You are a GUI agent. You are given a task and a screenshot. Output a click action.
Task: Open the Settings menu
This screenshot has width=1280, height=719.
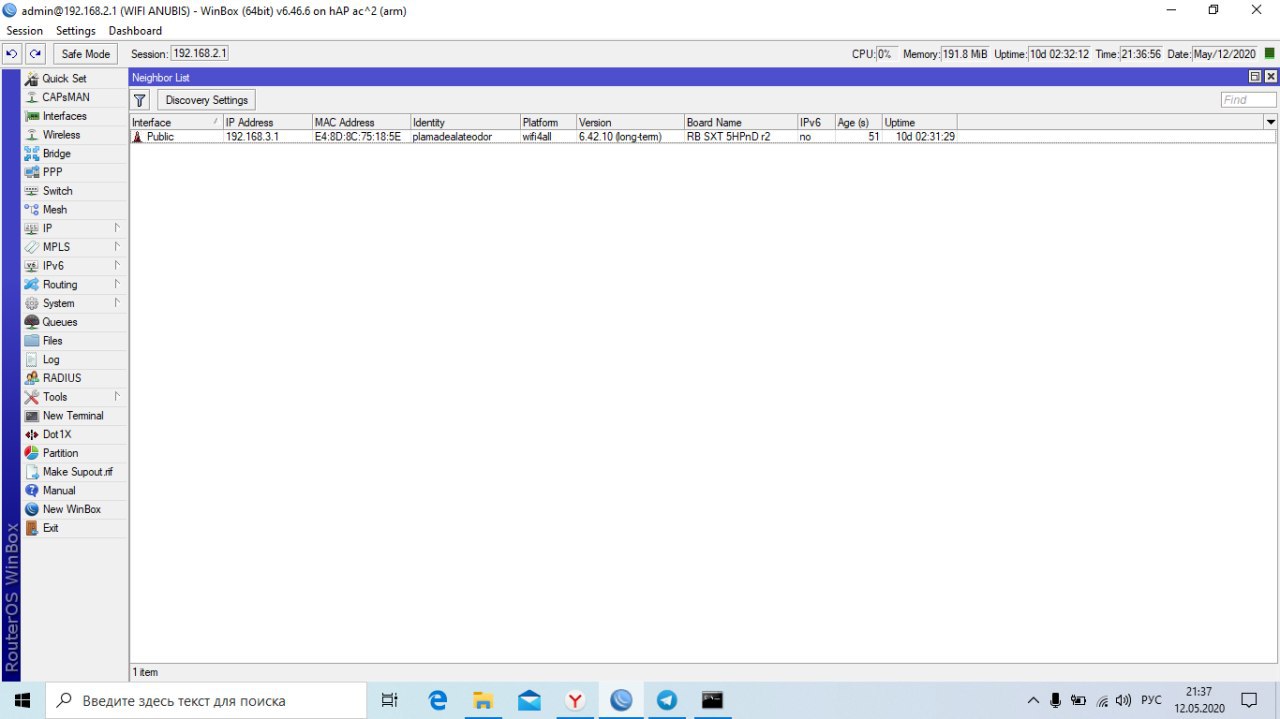click(x=76, y=31)
